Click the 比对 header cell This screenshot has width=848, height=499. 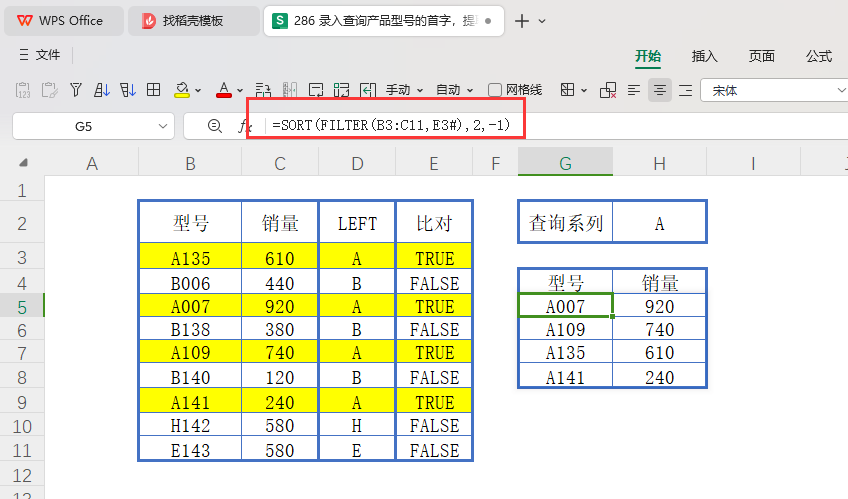(x=434, y=223)
